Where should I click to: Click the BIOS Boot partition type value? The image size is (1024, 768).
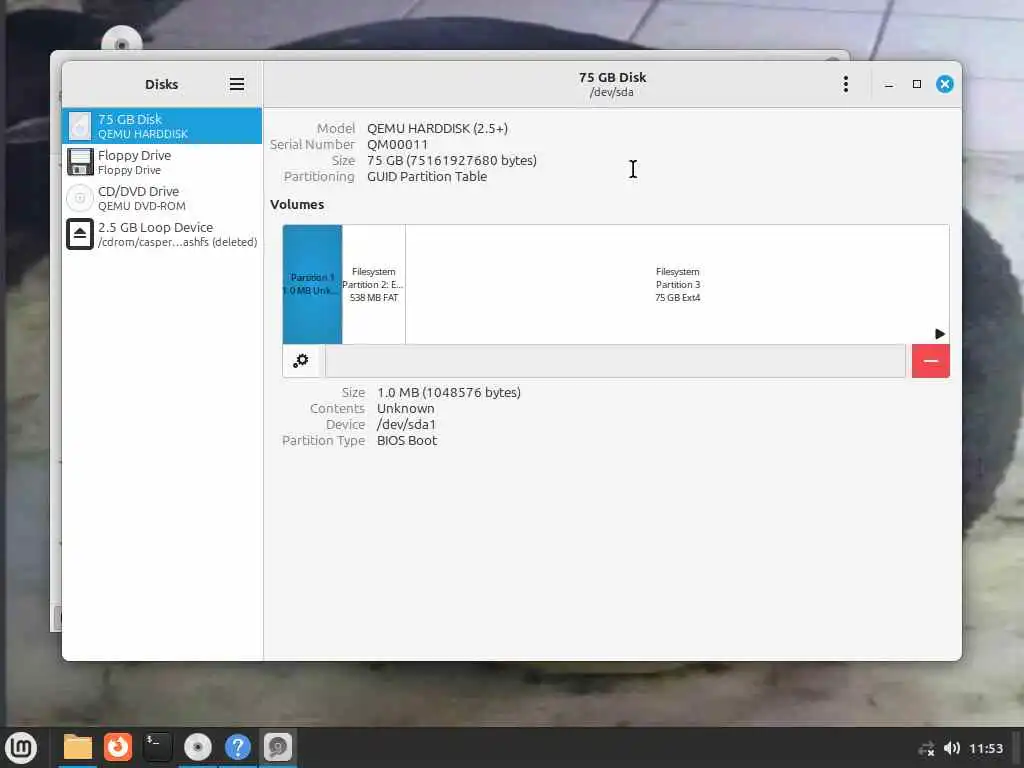(406, 440)
